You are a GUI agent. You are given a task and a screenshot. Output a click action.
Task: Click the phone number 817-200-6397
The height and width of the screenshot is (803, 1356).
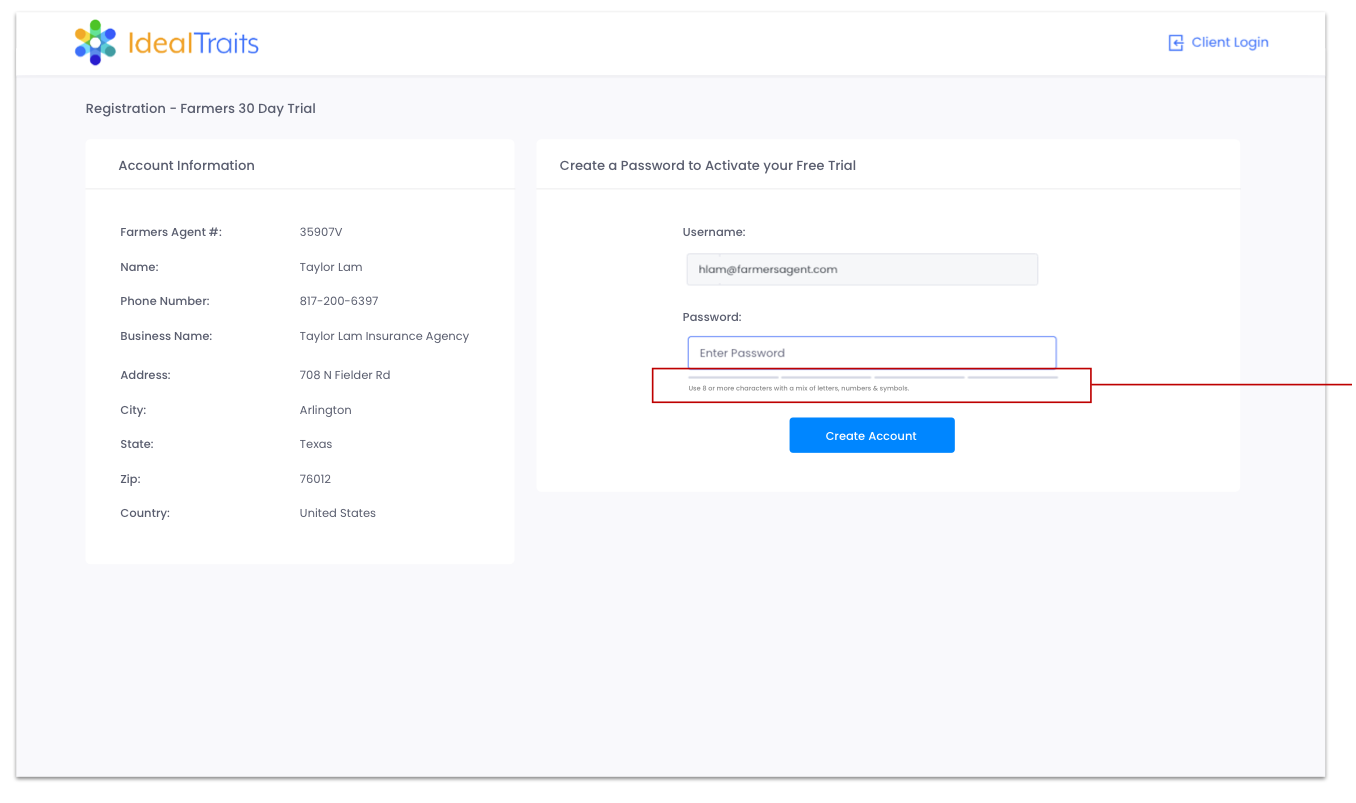click(x=339, y=301)
